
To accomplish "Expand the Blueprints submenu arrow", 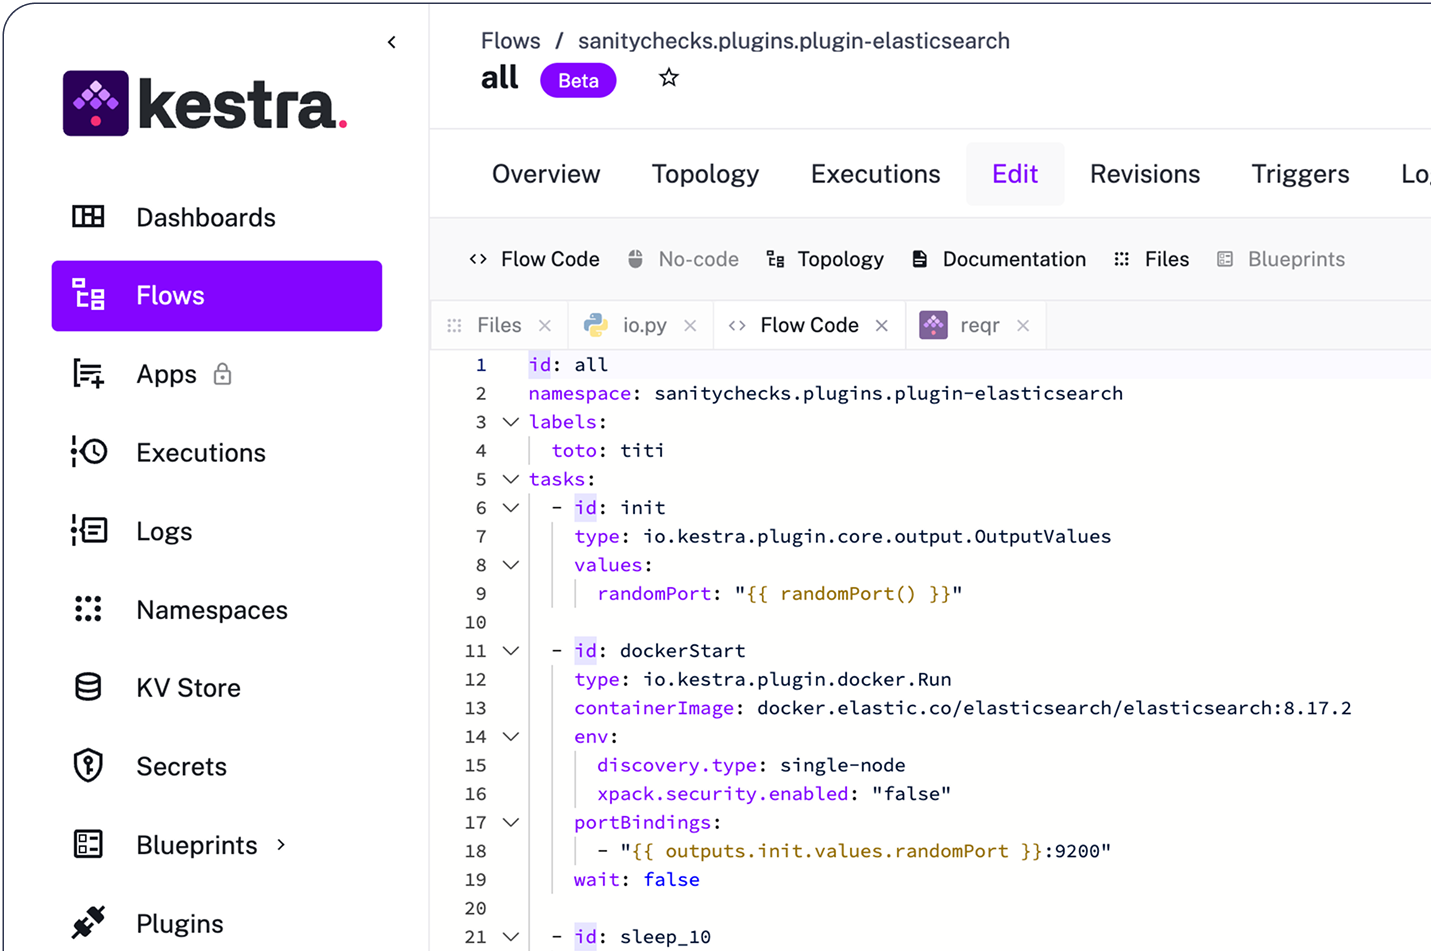I will click(281, 845).
